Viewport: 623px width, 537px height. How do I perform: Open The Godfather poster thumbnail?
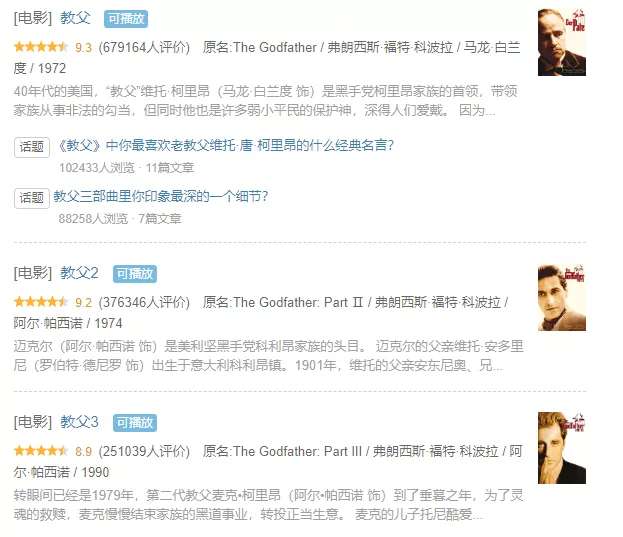click(x=561, y=42)
